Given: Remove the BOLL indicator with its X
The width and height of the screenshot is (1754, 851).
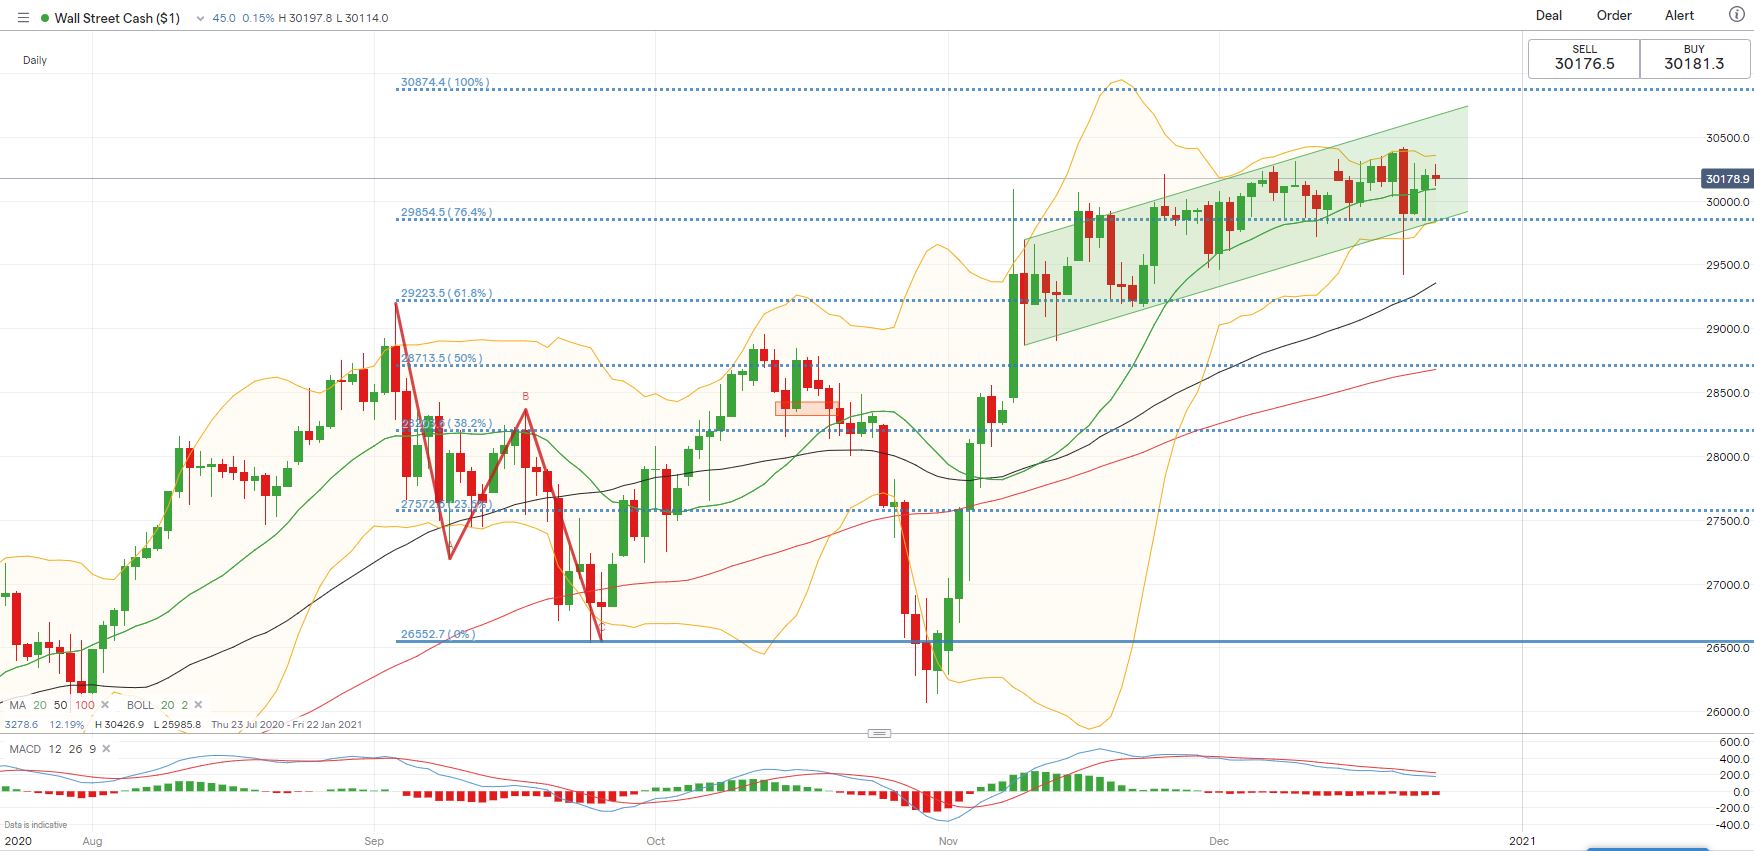Looking at the screenshot, I should [x=198, y=705].
